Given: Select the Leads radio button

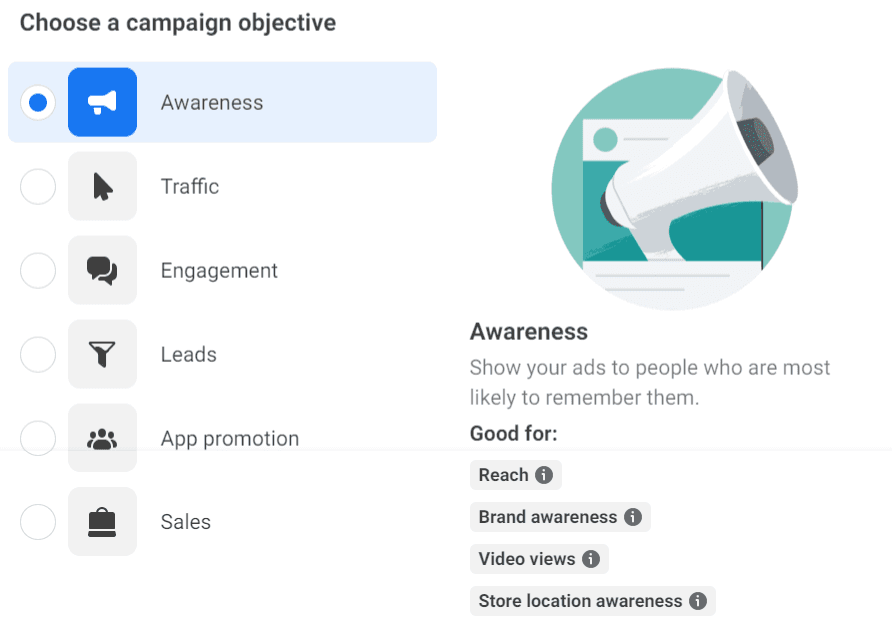Looking at the screenshot, I should (x=38, y=354).
